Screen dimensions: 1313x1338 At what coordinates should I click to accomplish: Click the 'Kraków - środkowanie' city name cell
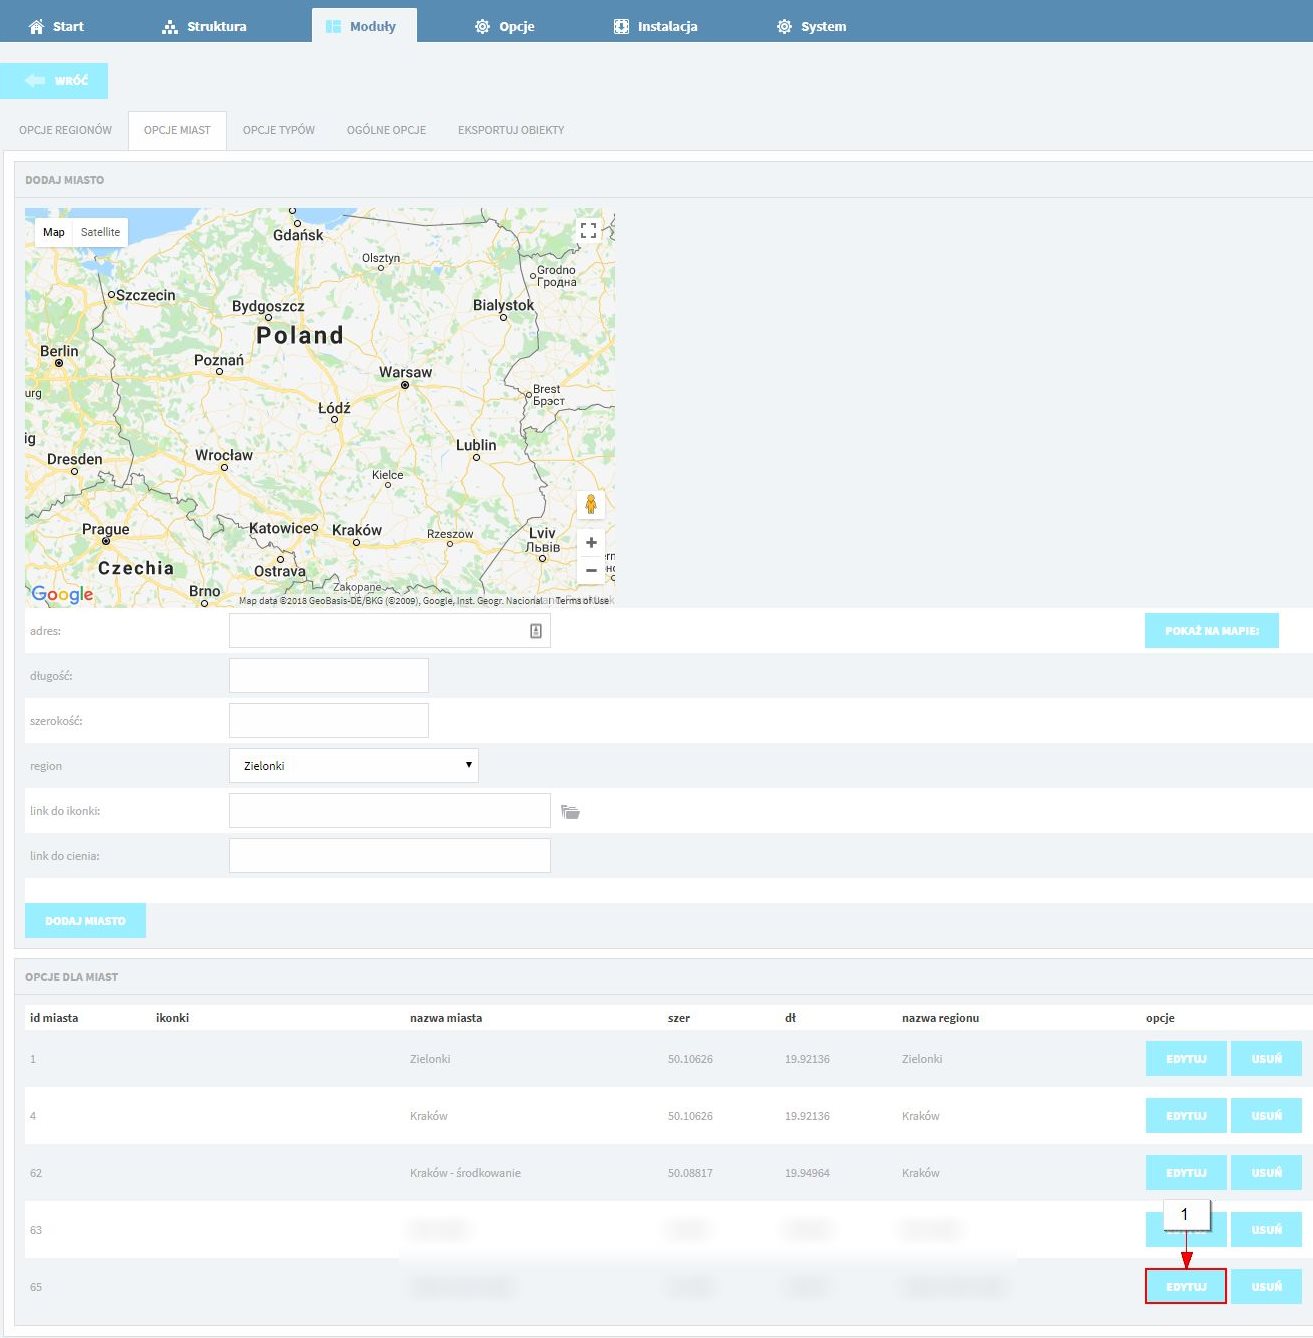point(465,1173)
